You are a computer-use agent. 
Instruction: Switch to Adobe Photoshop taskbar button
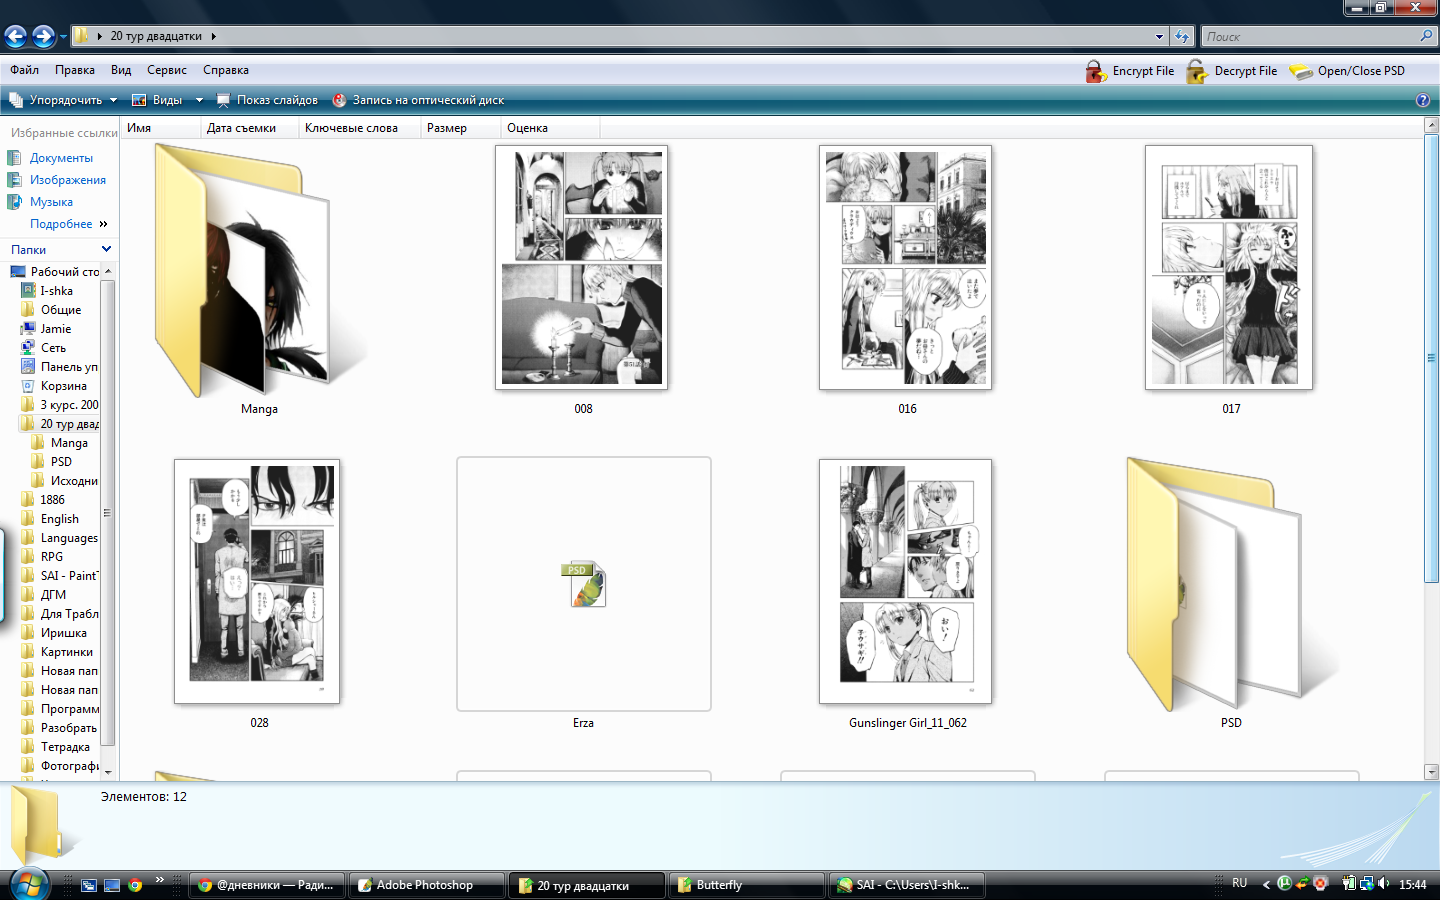pyautogui.click(x=425, y=885)
